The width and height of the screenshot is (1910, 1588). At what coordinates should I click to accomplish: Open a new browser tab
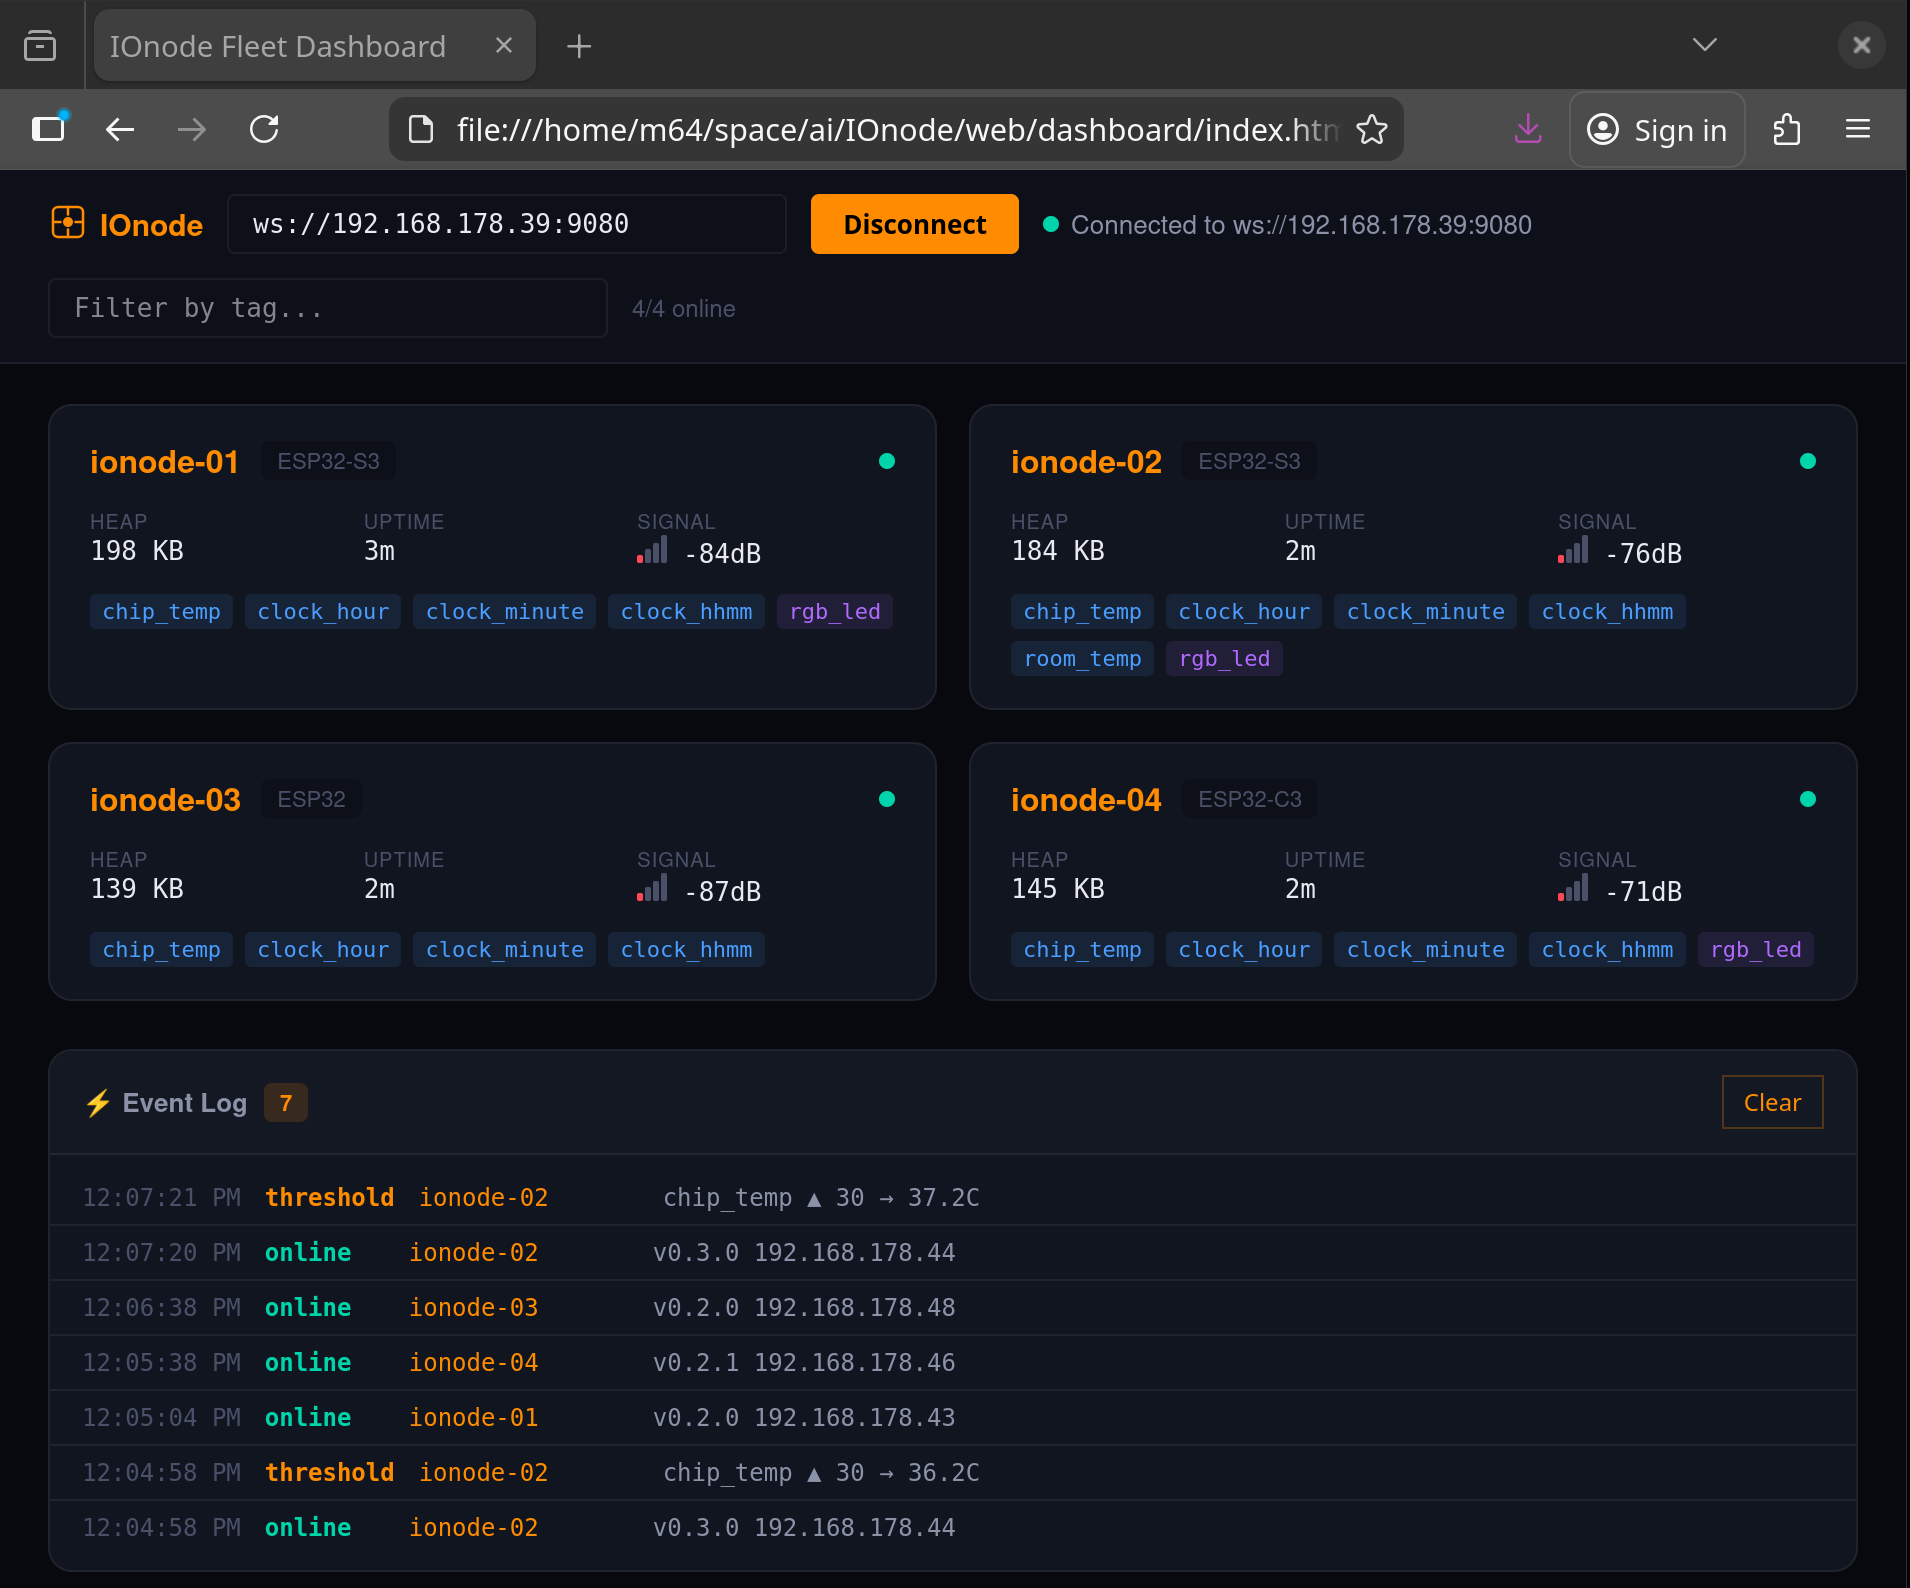(x=578, y=45)
